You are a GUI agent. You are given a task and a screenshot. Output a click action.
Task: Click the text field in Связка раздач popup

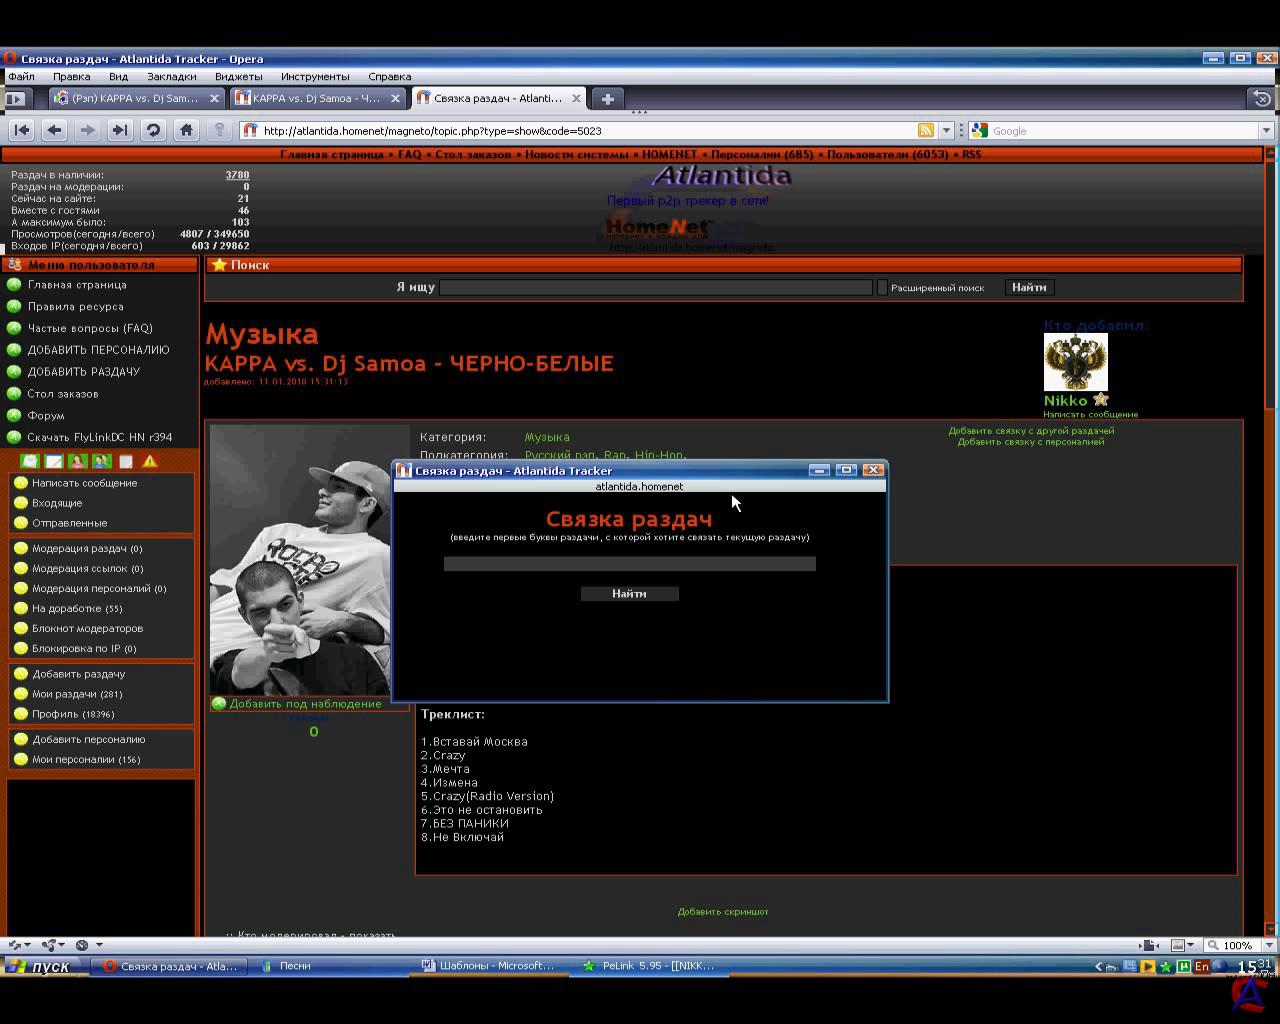point(629,564)
